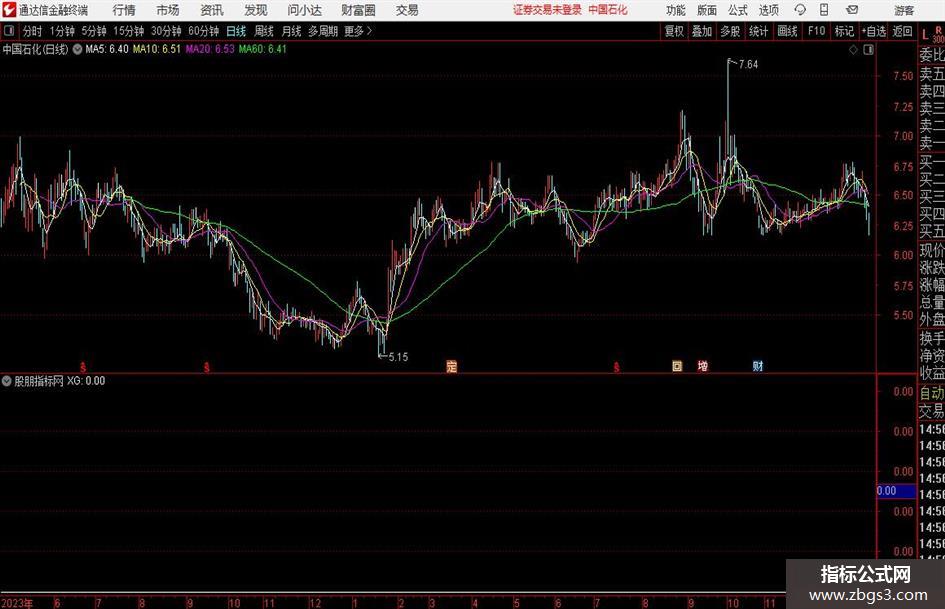Click the 自动 label in right panel
This screenshot has height=609, width=945.
932,393
